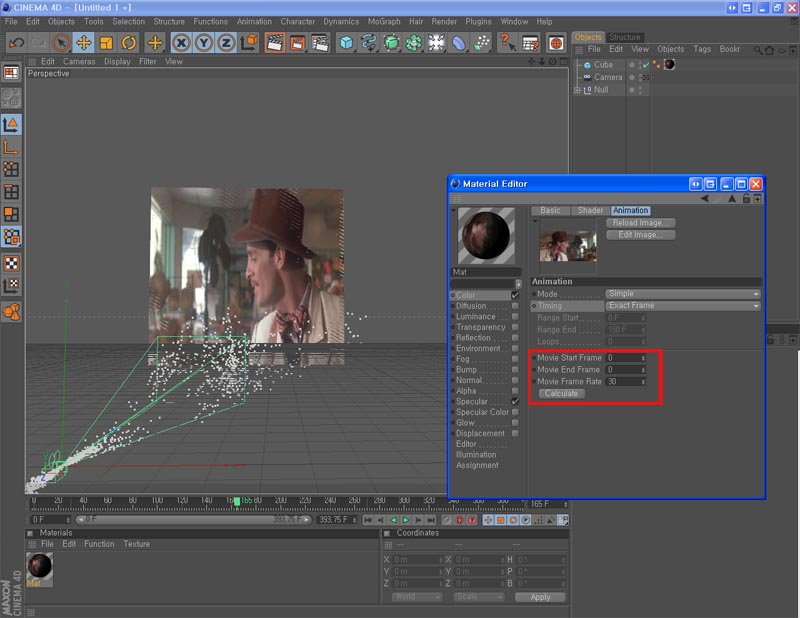Switch to the Basic tab
800x618 pixels.
coord(550,210)
